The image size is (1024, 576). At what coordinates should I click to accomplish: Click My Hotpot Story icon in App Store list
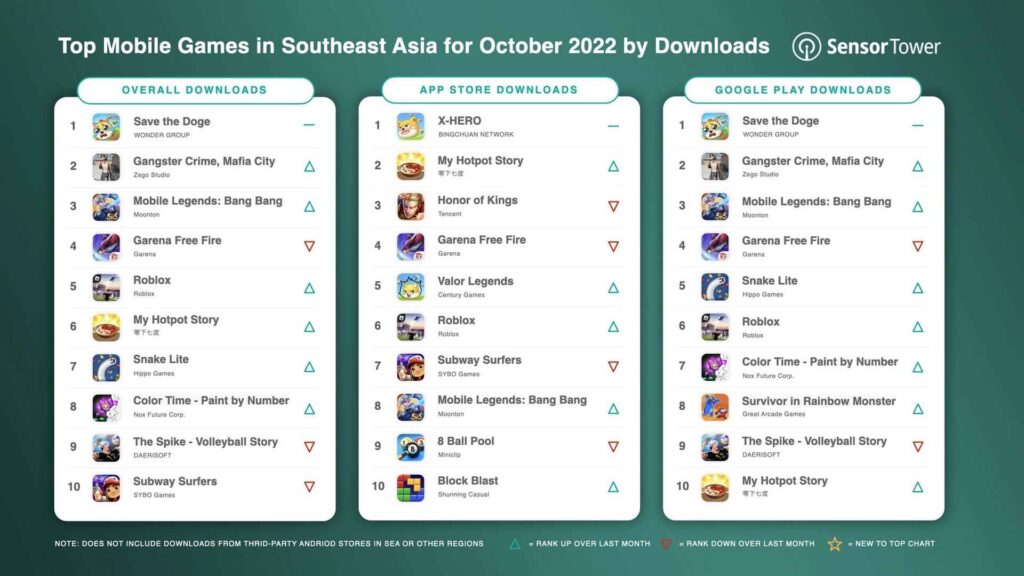(x=410, y=166)
